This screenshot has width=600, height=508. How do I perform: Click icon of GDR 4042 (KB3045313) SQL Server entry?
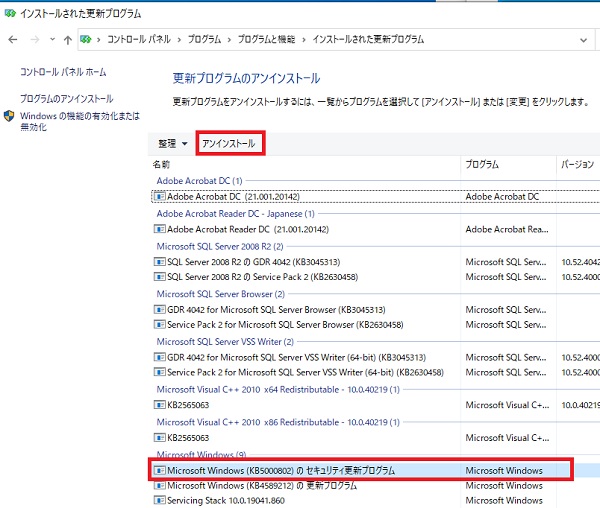click(x=160, y=262)
